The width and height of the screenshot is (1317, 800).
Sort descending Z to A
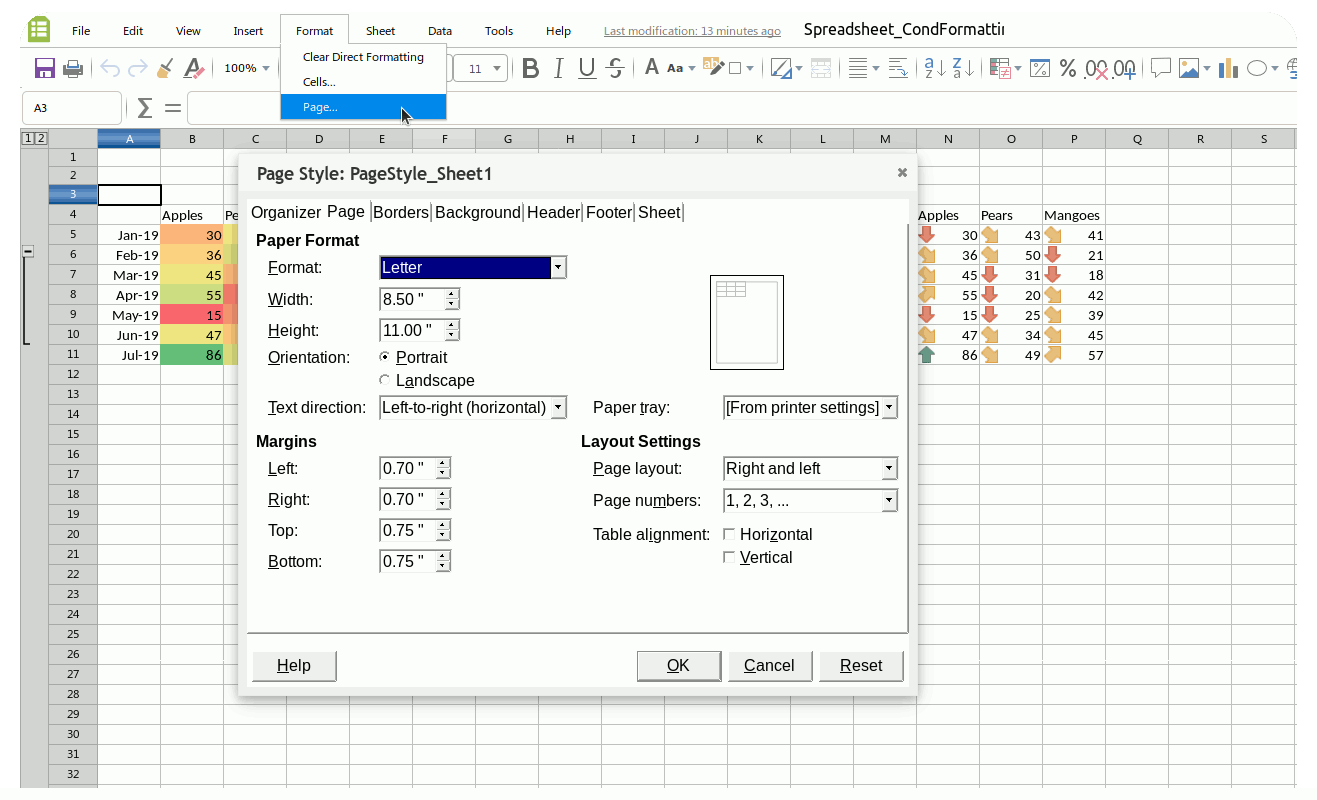[x=964, y=68]
